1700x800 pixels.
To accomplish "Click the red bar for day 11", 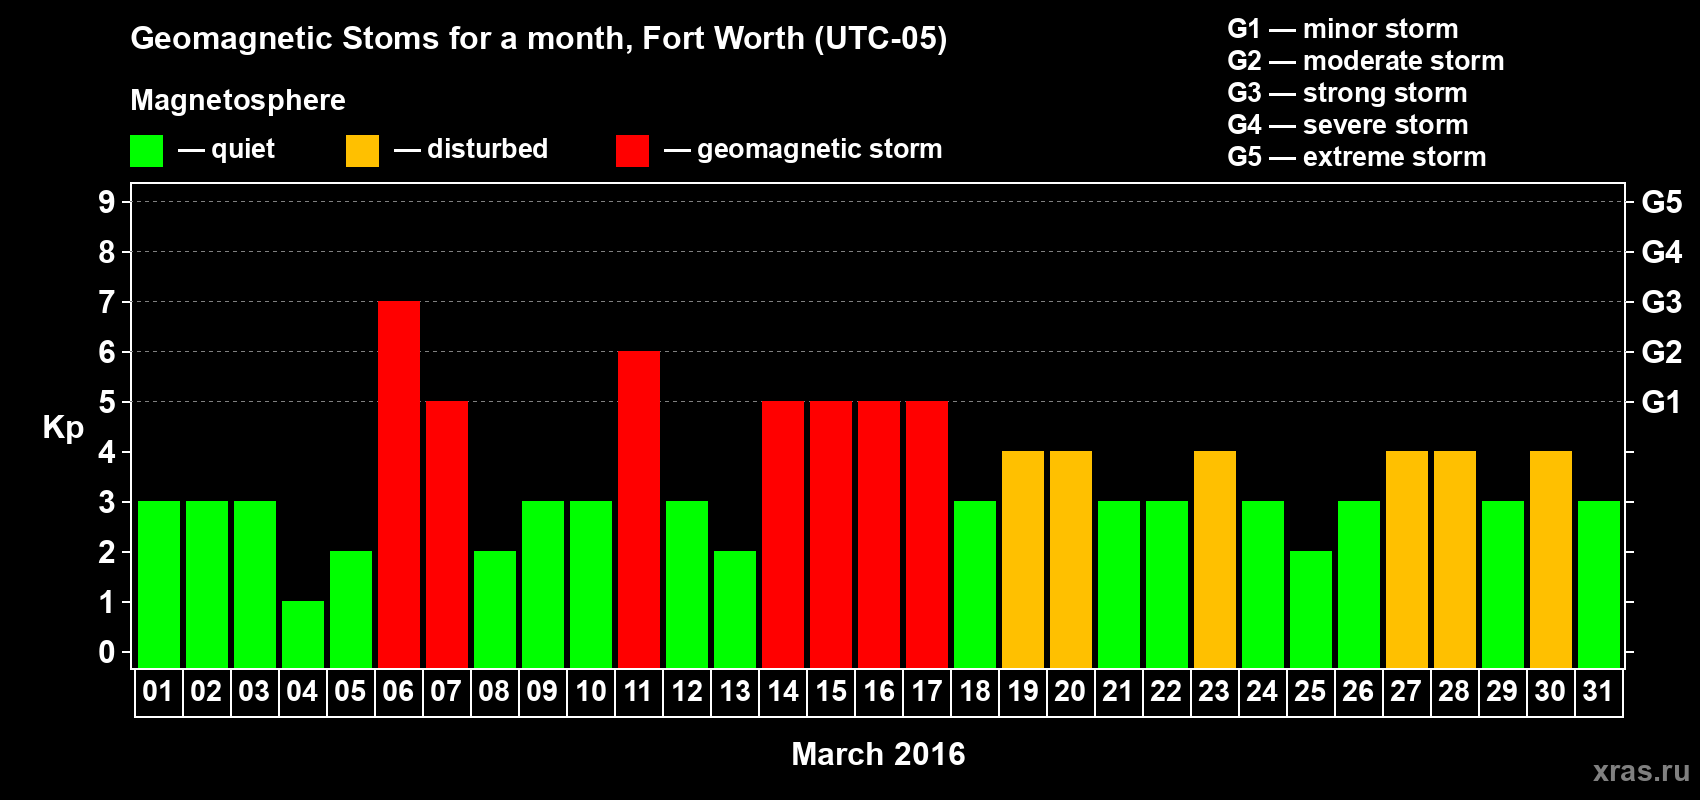I will [x=639, y=509].
